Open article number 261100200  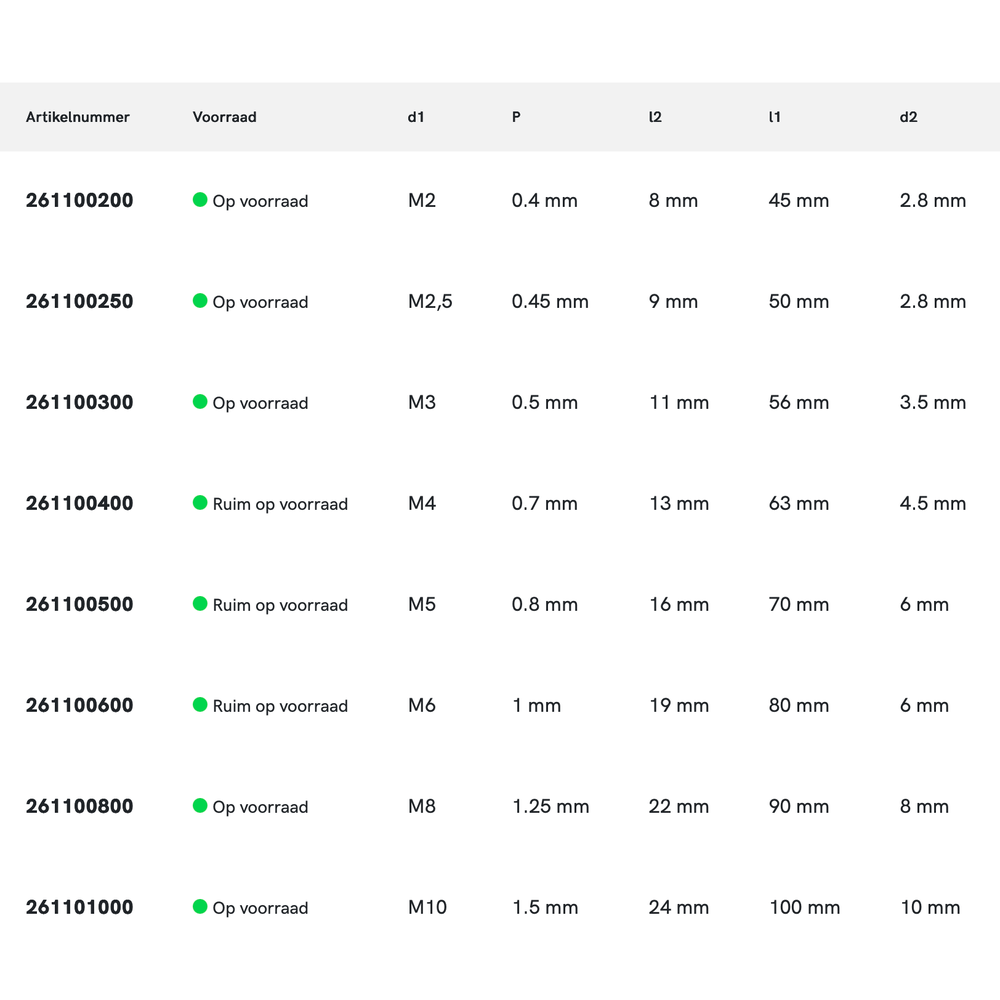79,201
